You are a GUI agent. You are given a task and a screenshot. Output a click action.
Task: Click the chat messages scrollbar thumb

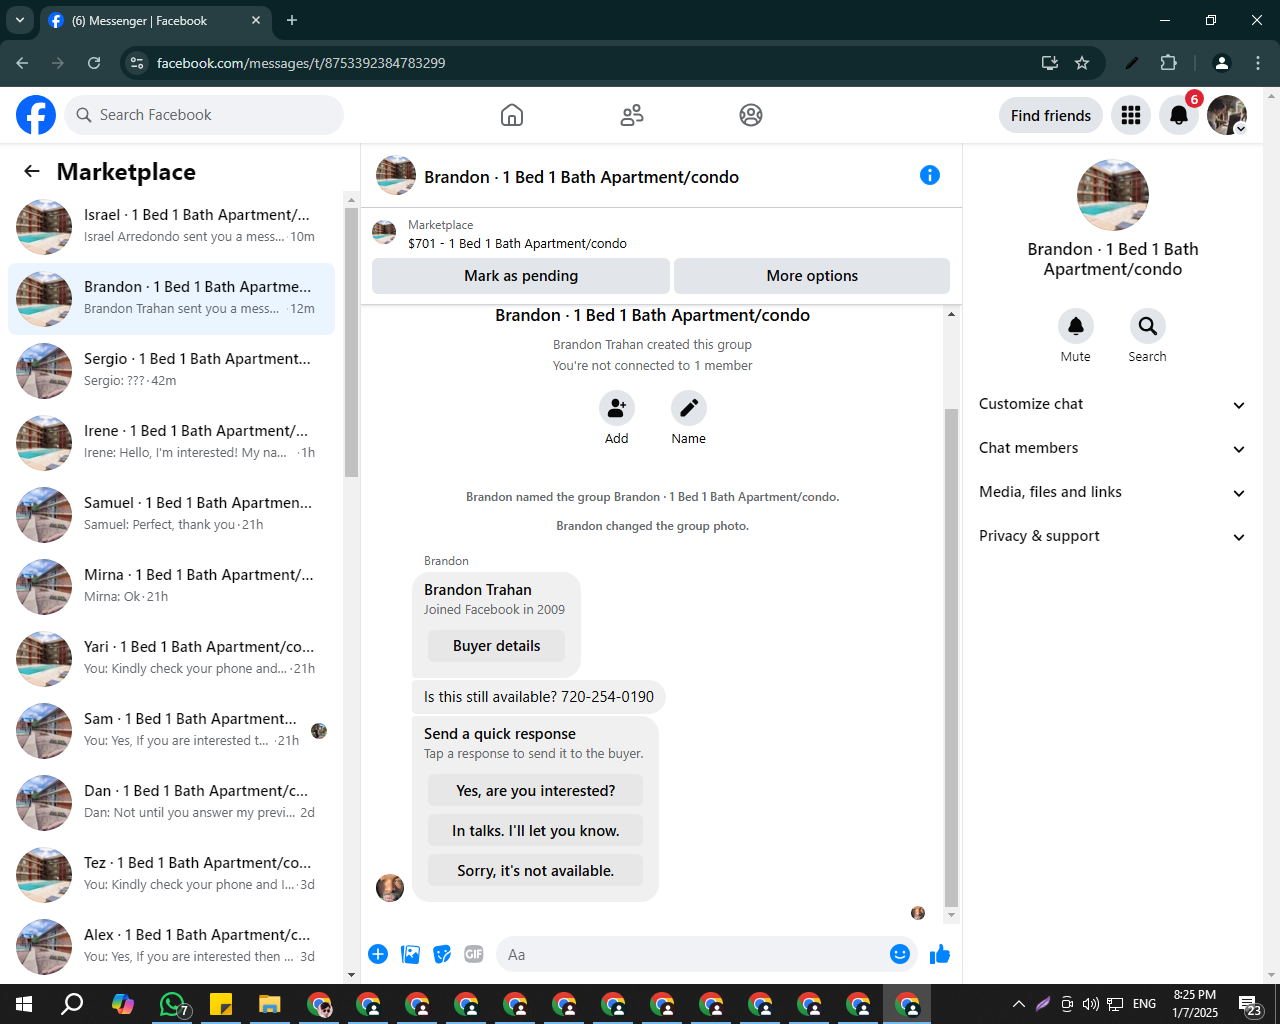951,657
